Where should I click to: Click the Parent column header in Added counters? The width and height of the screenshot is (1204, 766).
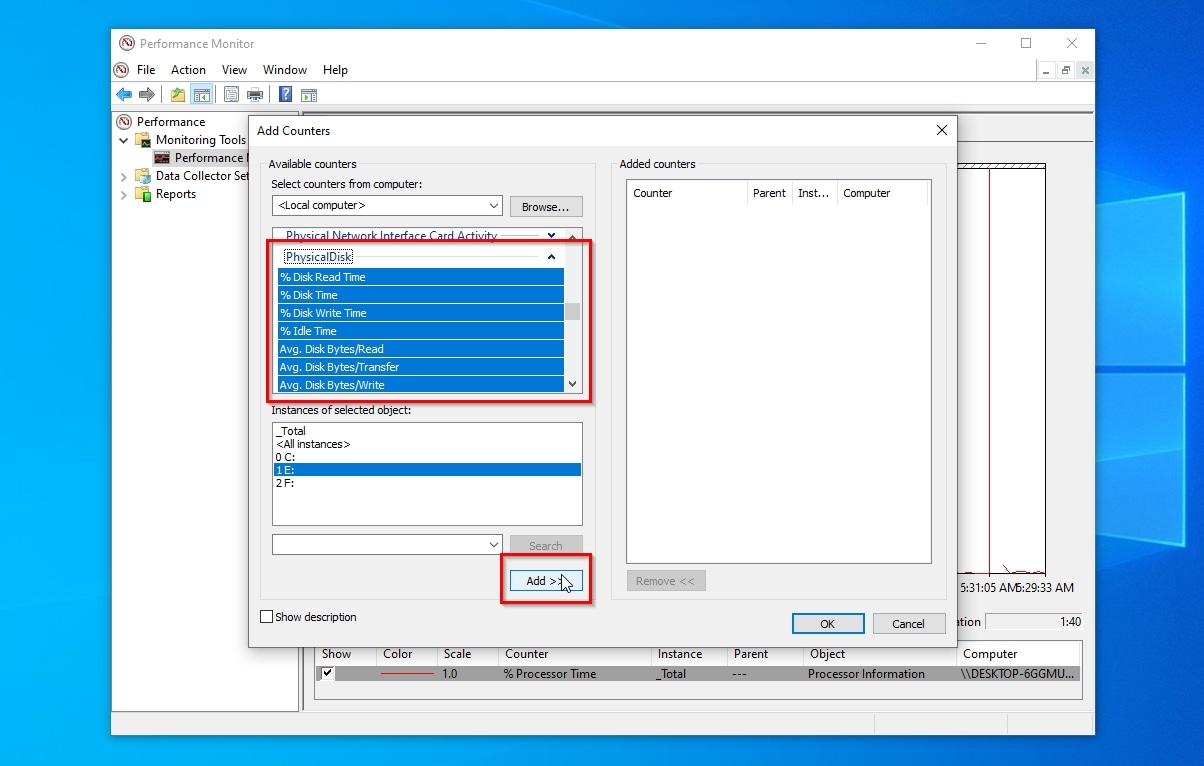point(770,193)
